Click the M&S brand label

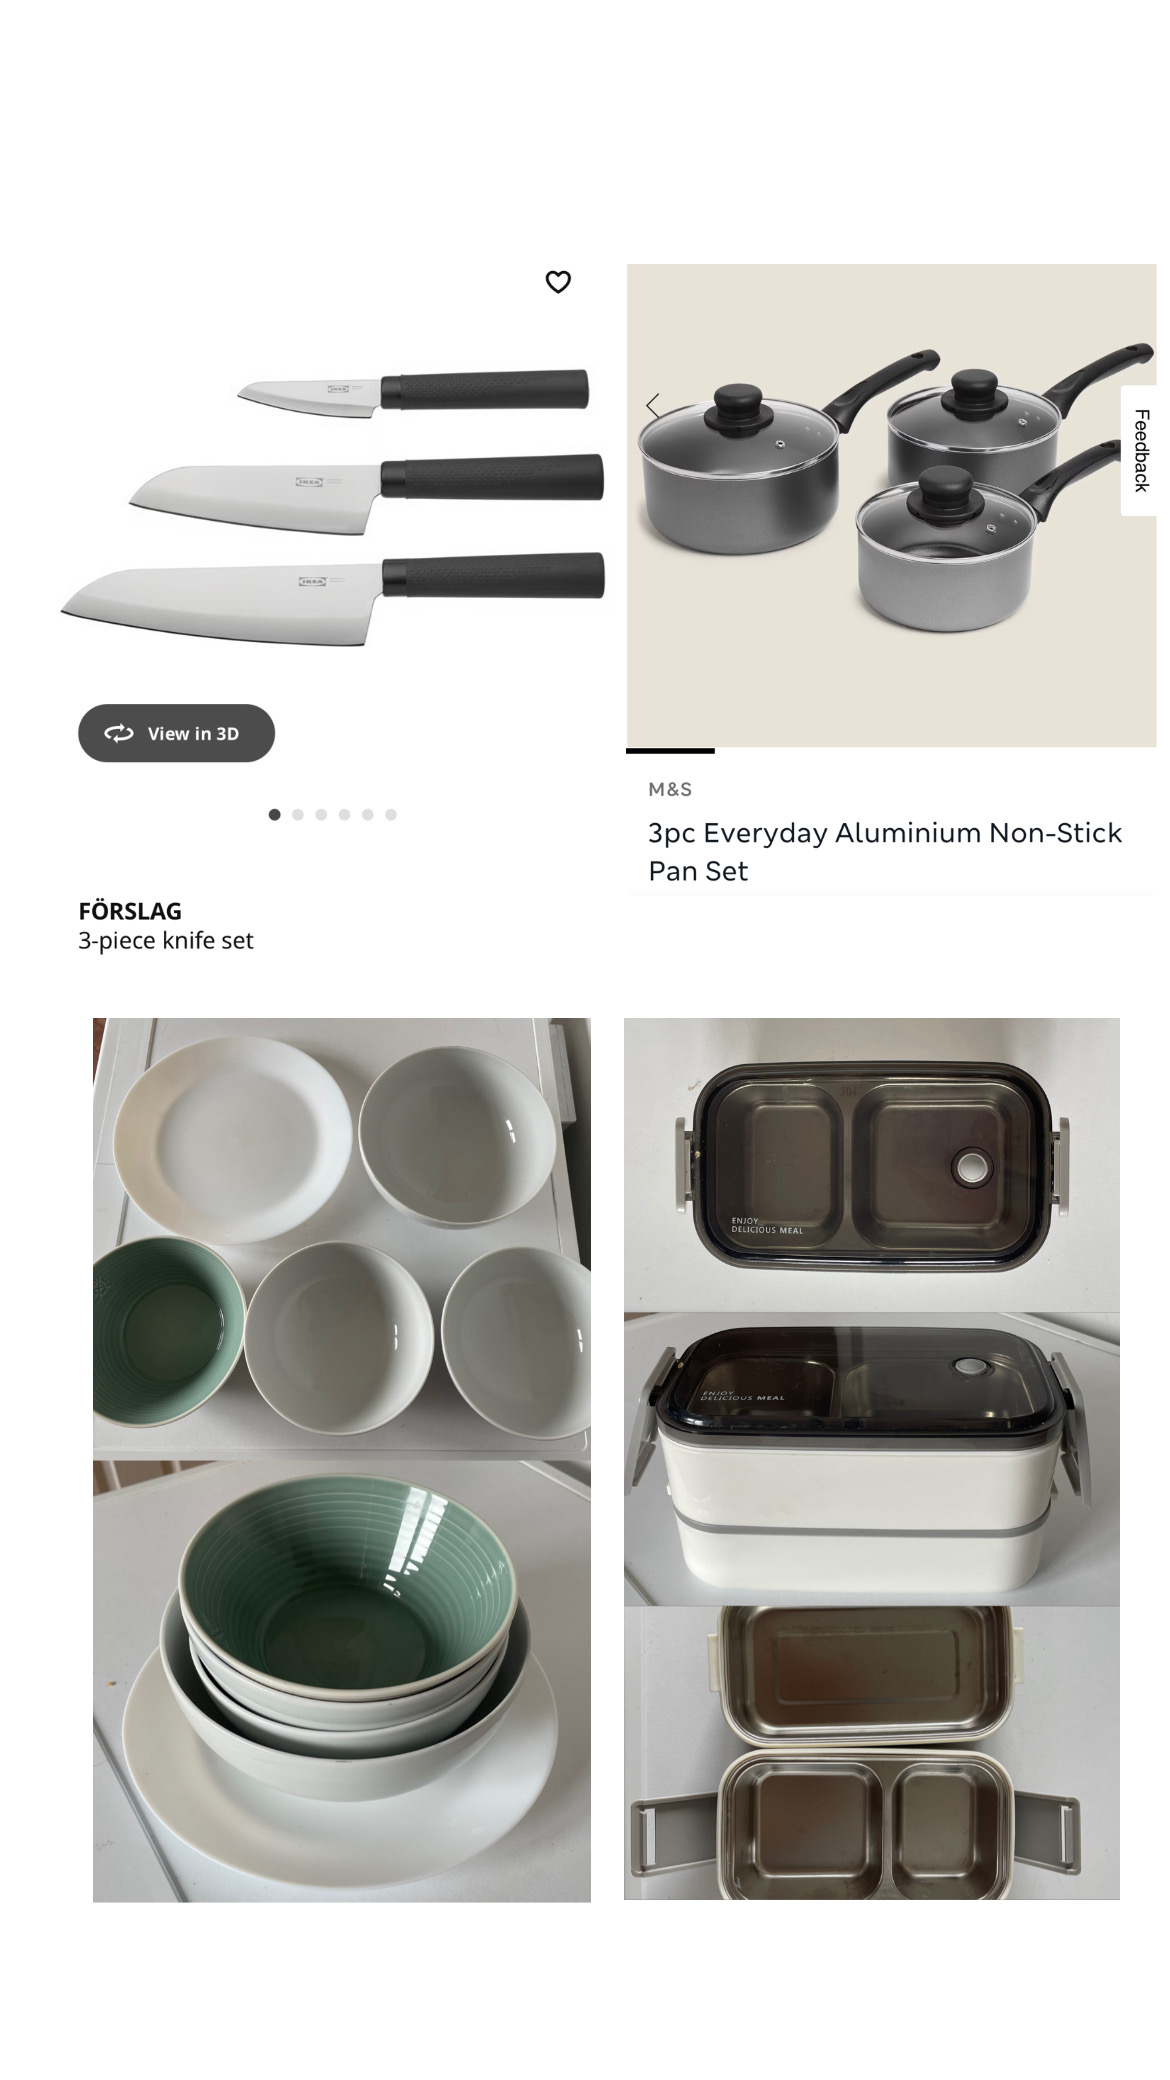[670, 789]
